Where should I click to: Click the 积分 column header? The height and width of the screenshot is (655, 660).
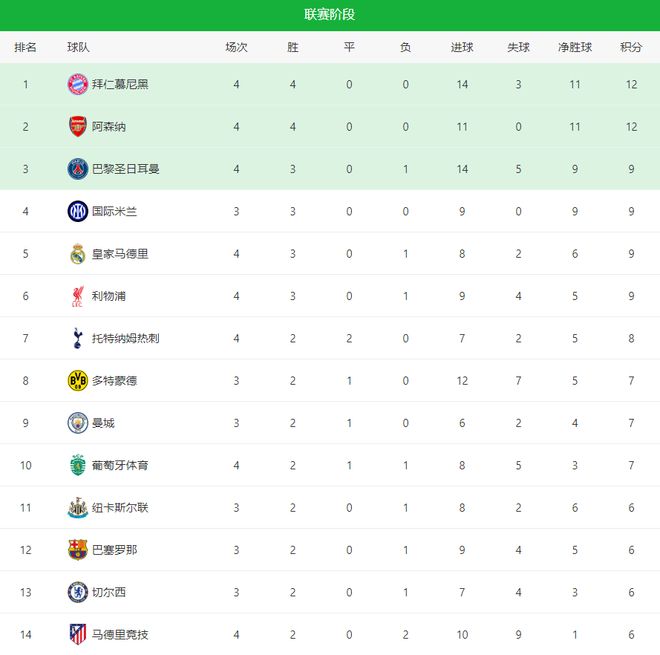pyautogui.click(x=631, y=47)
